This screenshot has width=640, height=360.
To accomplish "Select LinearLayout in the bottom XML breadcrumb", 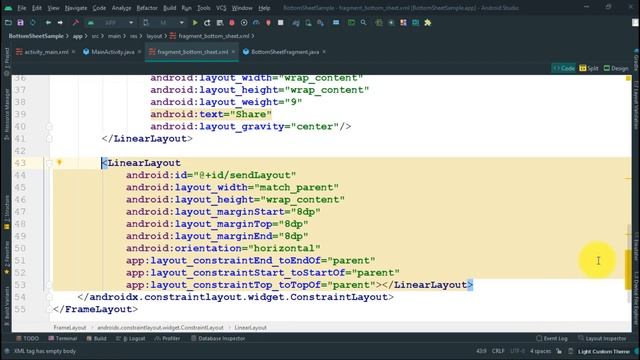I will [251, 327].
